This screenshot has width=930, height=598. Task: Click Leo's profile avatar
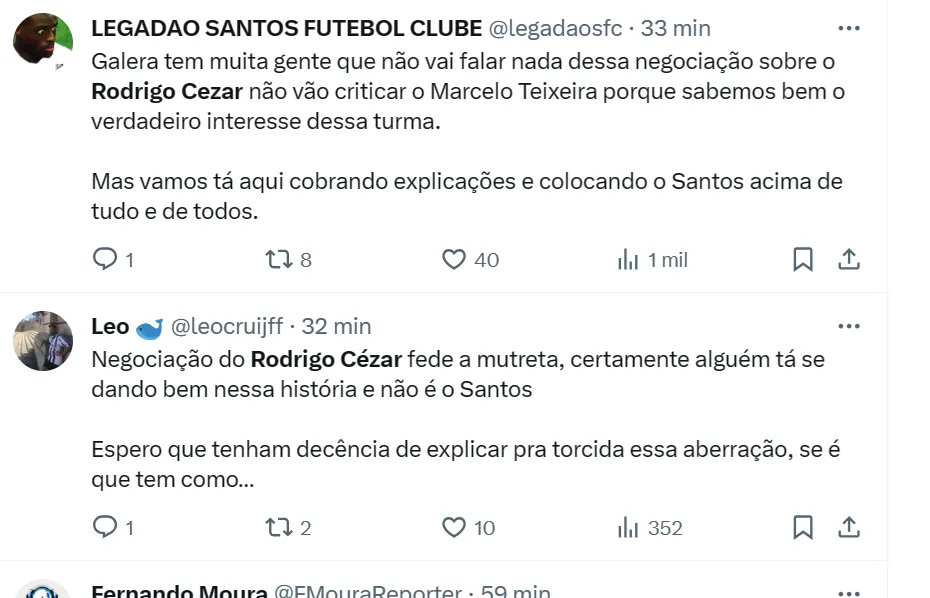pyautogui.click(x=42, y=341)
